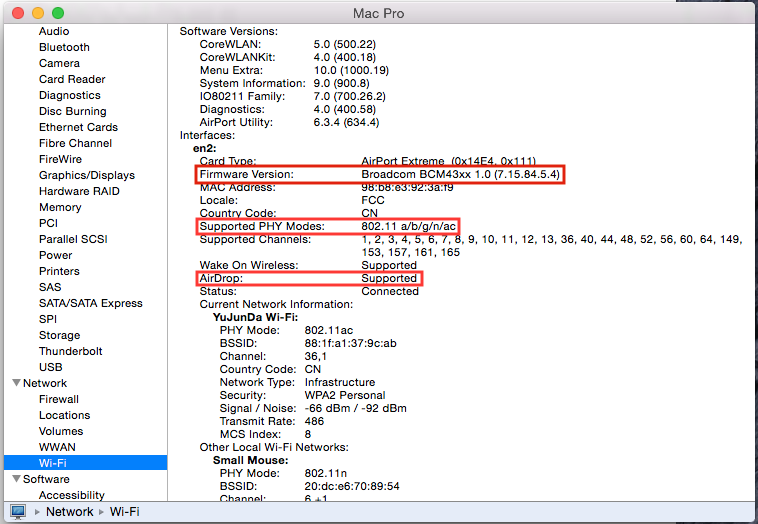
Task: Open Memory in the sidebar
Action: click(x=60, y=207)
